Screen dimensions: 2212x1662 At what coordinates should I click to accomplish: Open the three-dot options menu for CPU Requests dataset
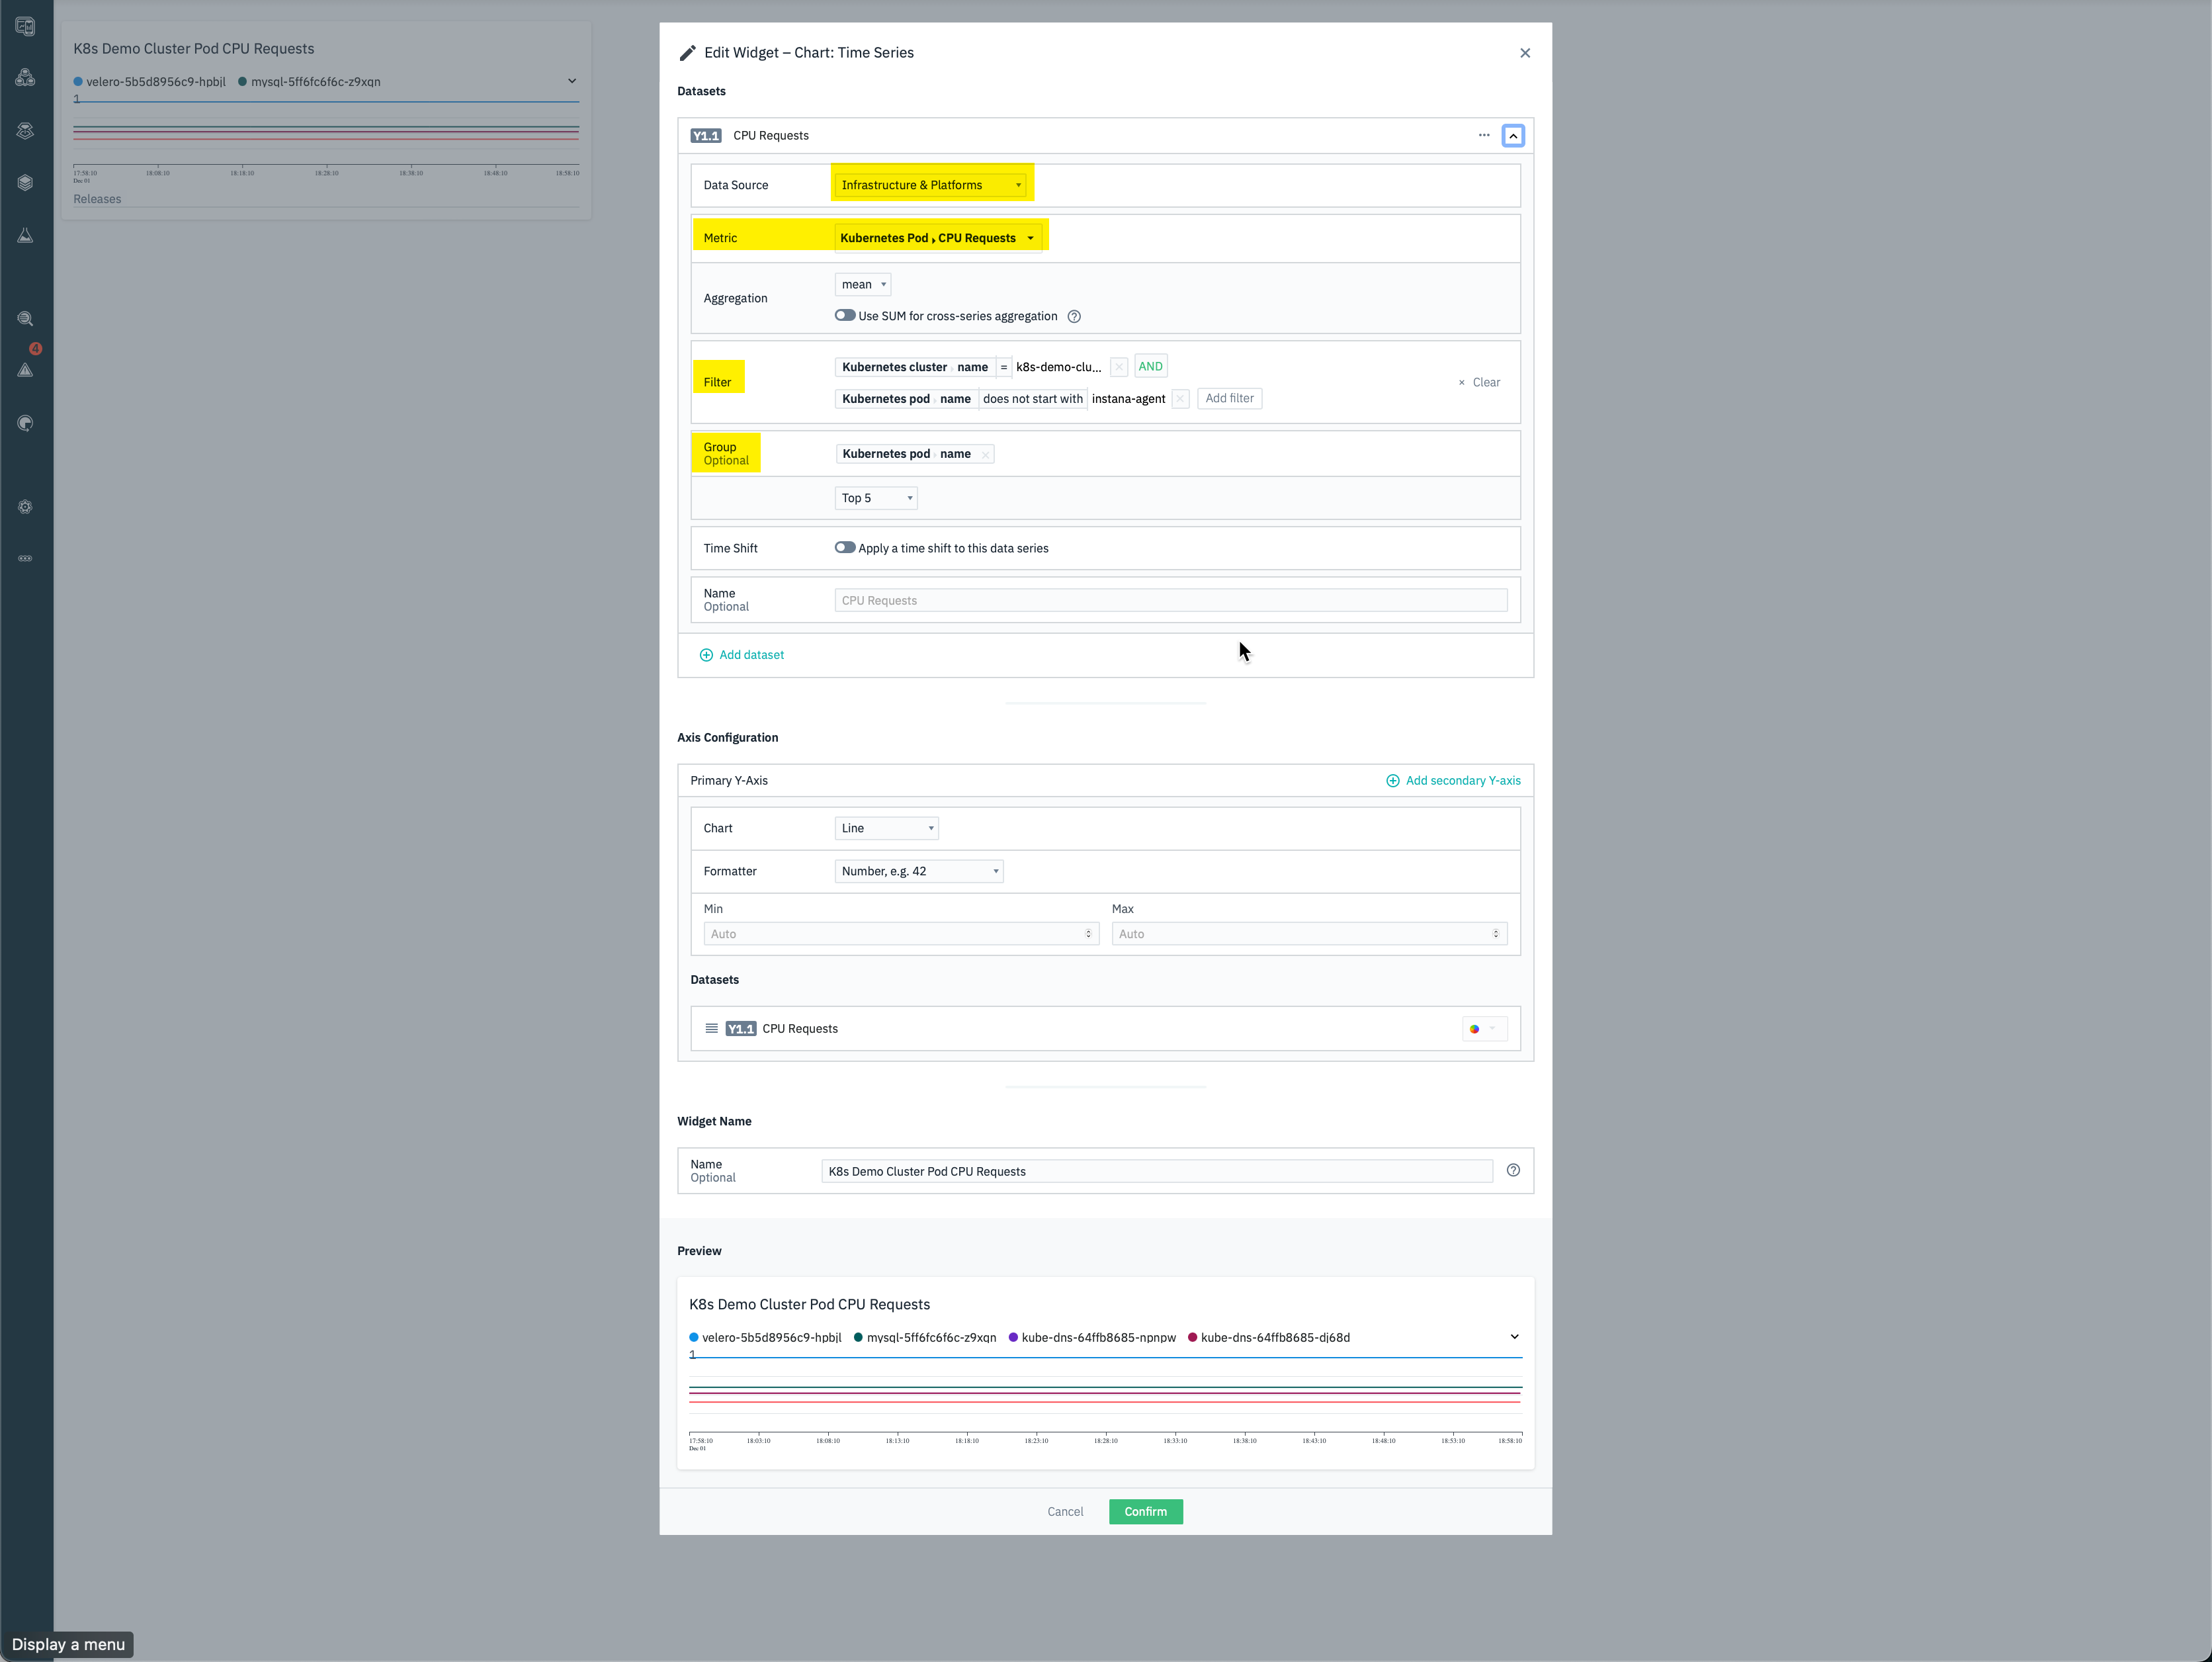(1484, 135)
